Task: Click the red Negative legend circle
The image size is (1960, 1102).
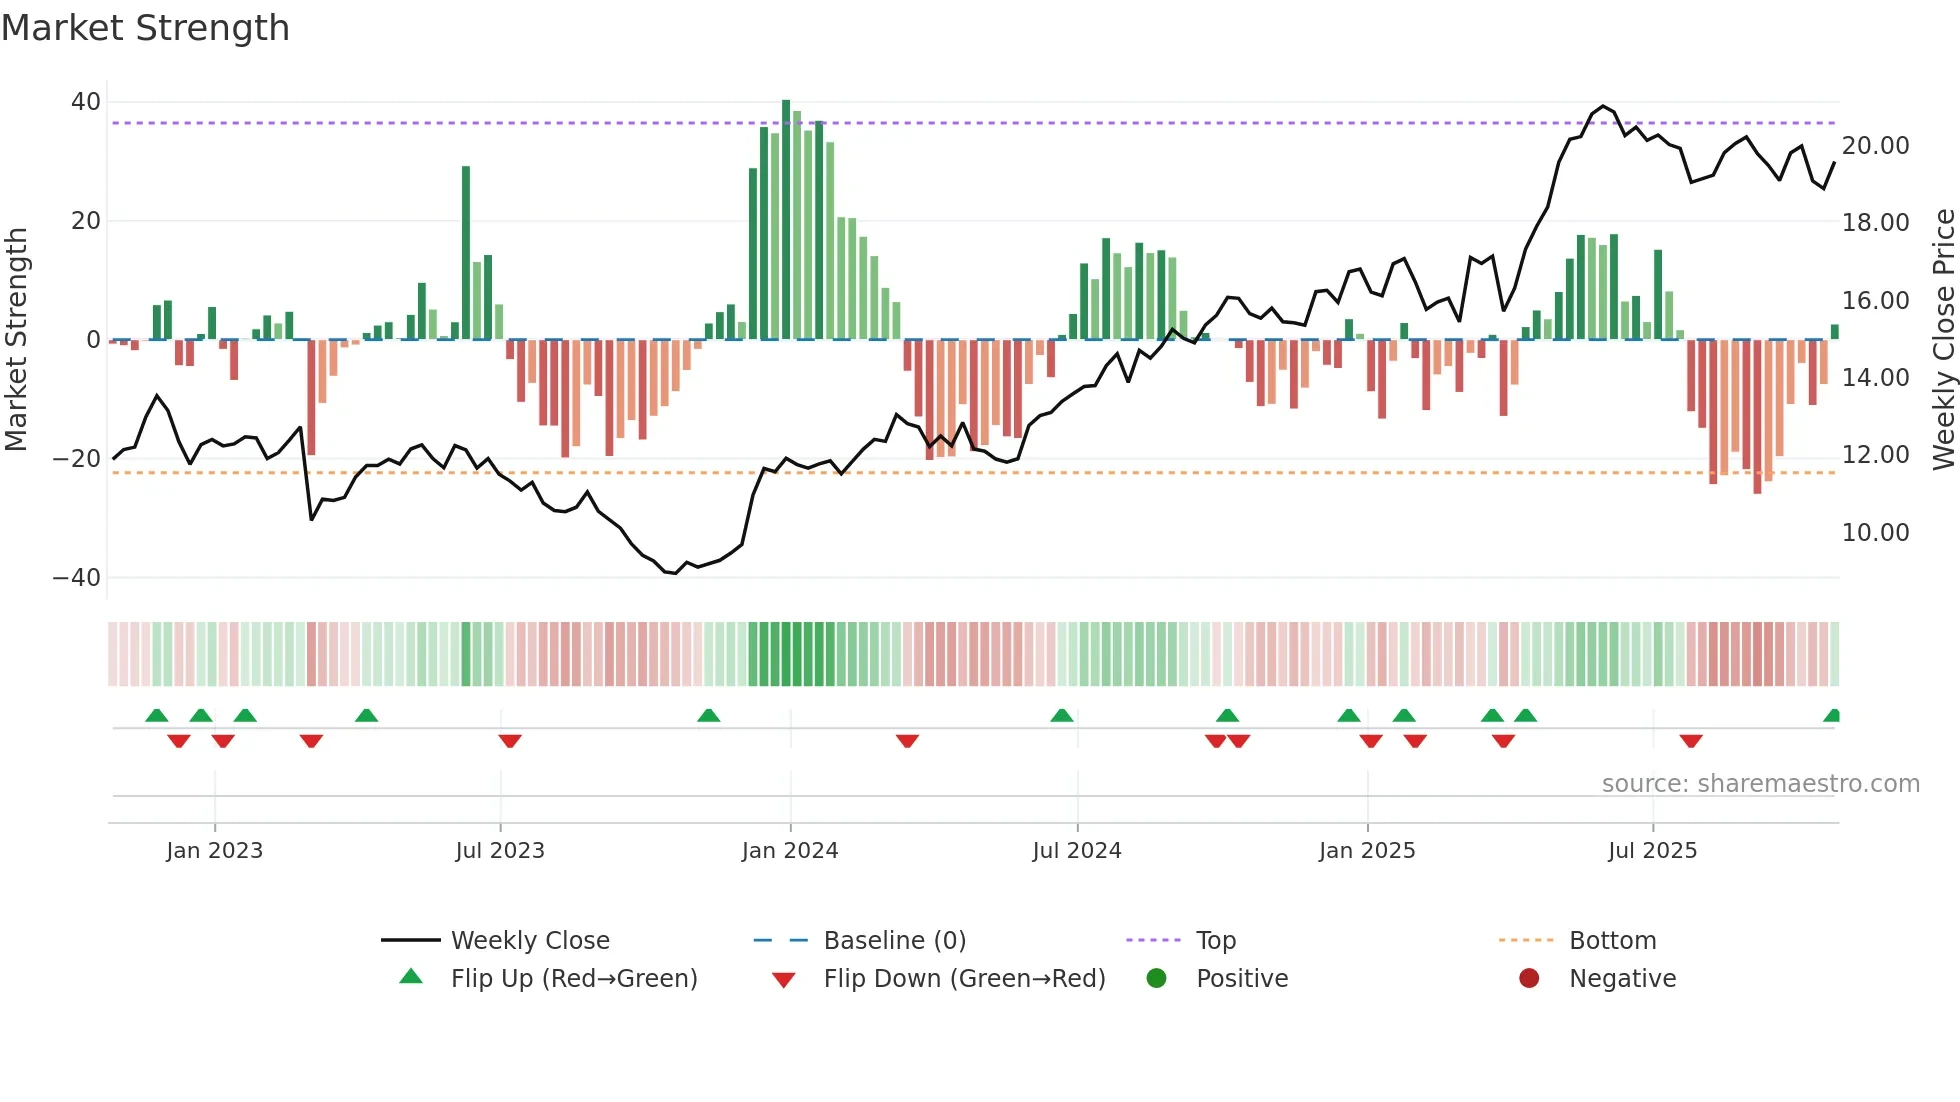Action: (x=1529, y=978)
